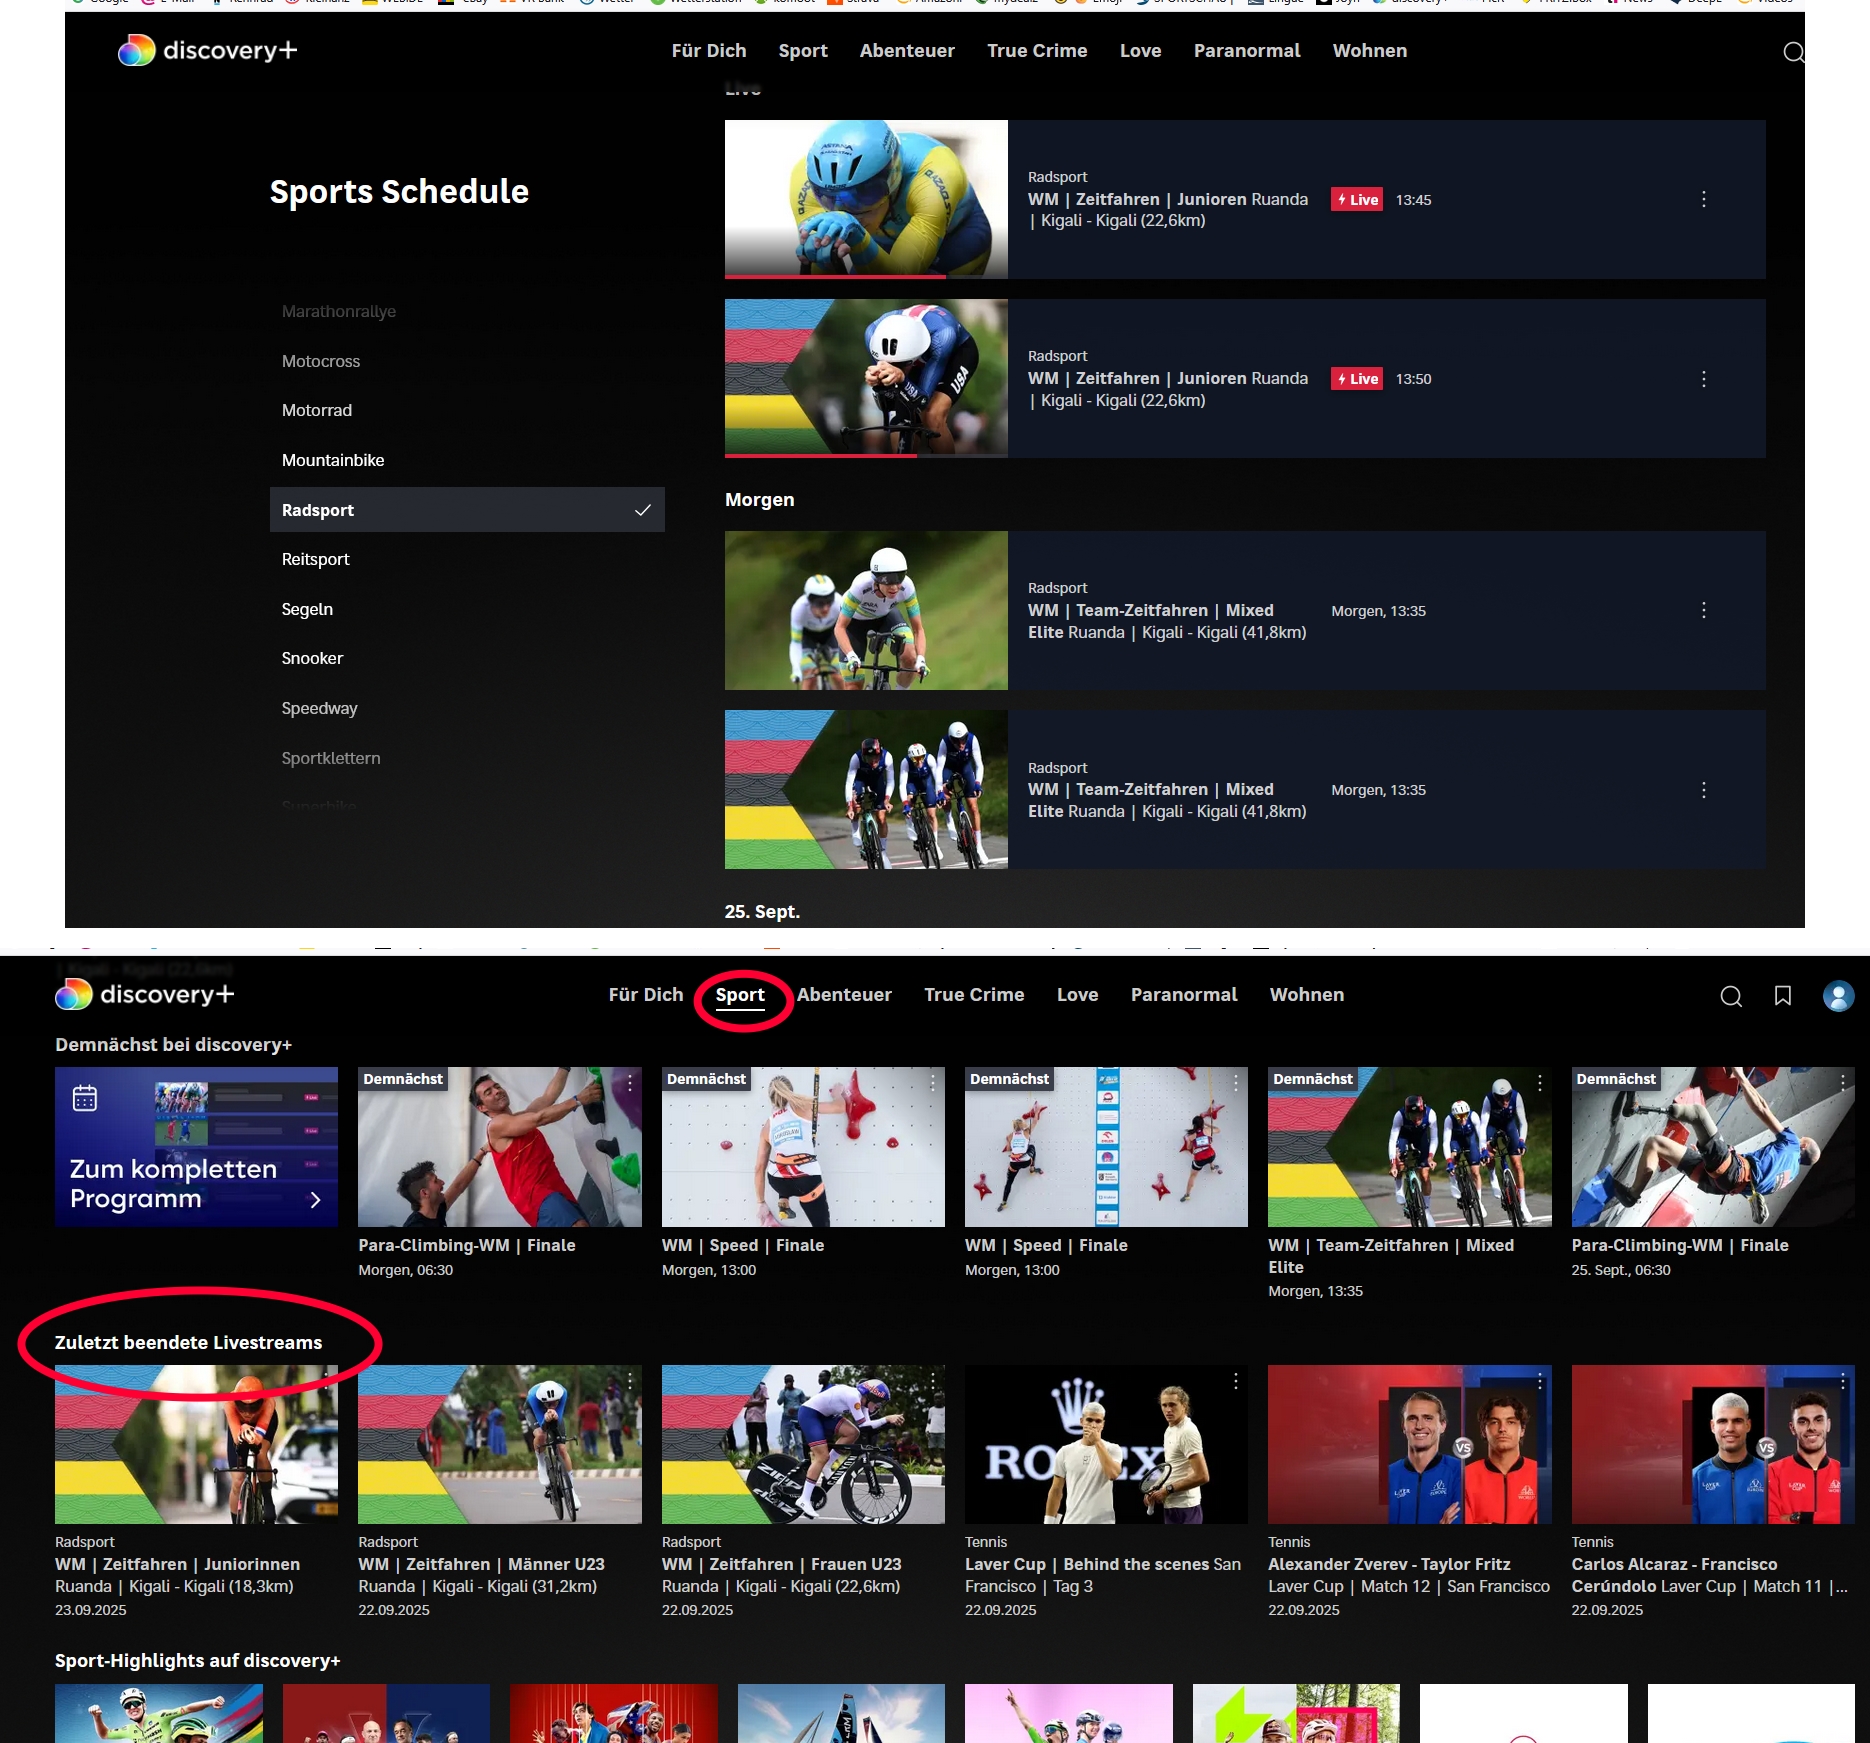Screen dimensions: 1870x1743
Task: Click the Demnächst badge on the 25. Sept. card
Action: pyautogui.click(x=1615, y=1078)
